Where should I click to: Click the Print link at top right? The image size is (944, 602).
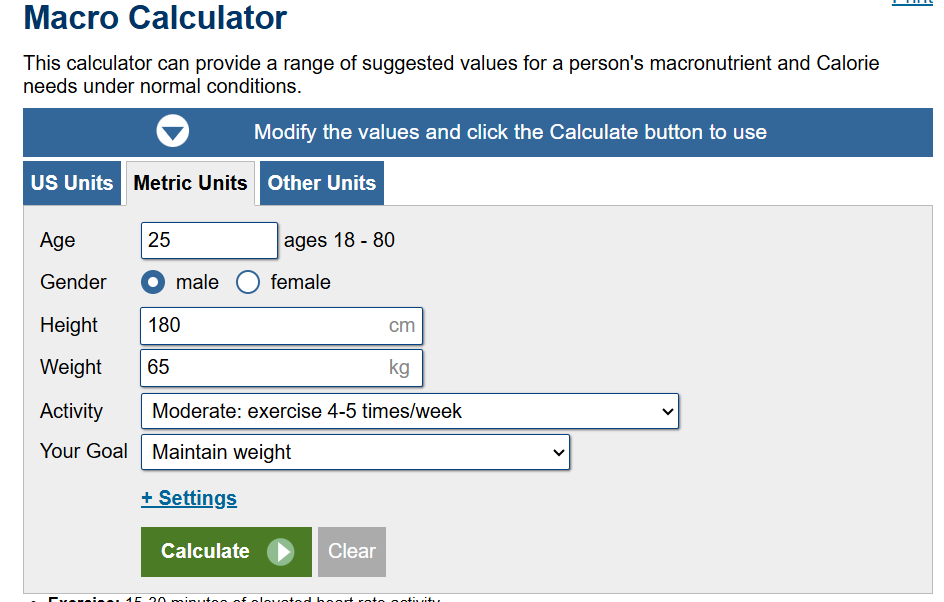pos(912,2)
